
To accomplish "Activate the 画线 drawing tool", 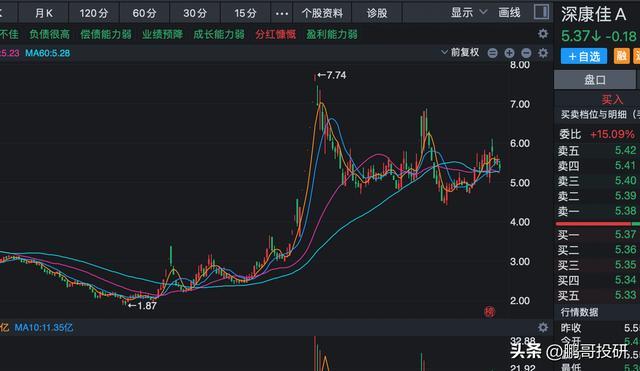I will tap(509, 13).
